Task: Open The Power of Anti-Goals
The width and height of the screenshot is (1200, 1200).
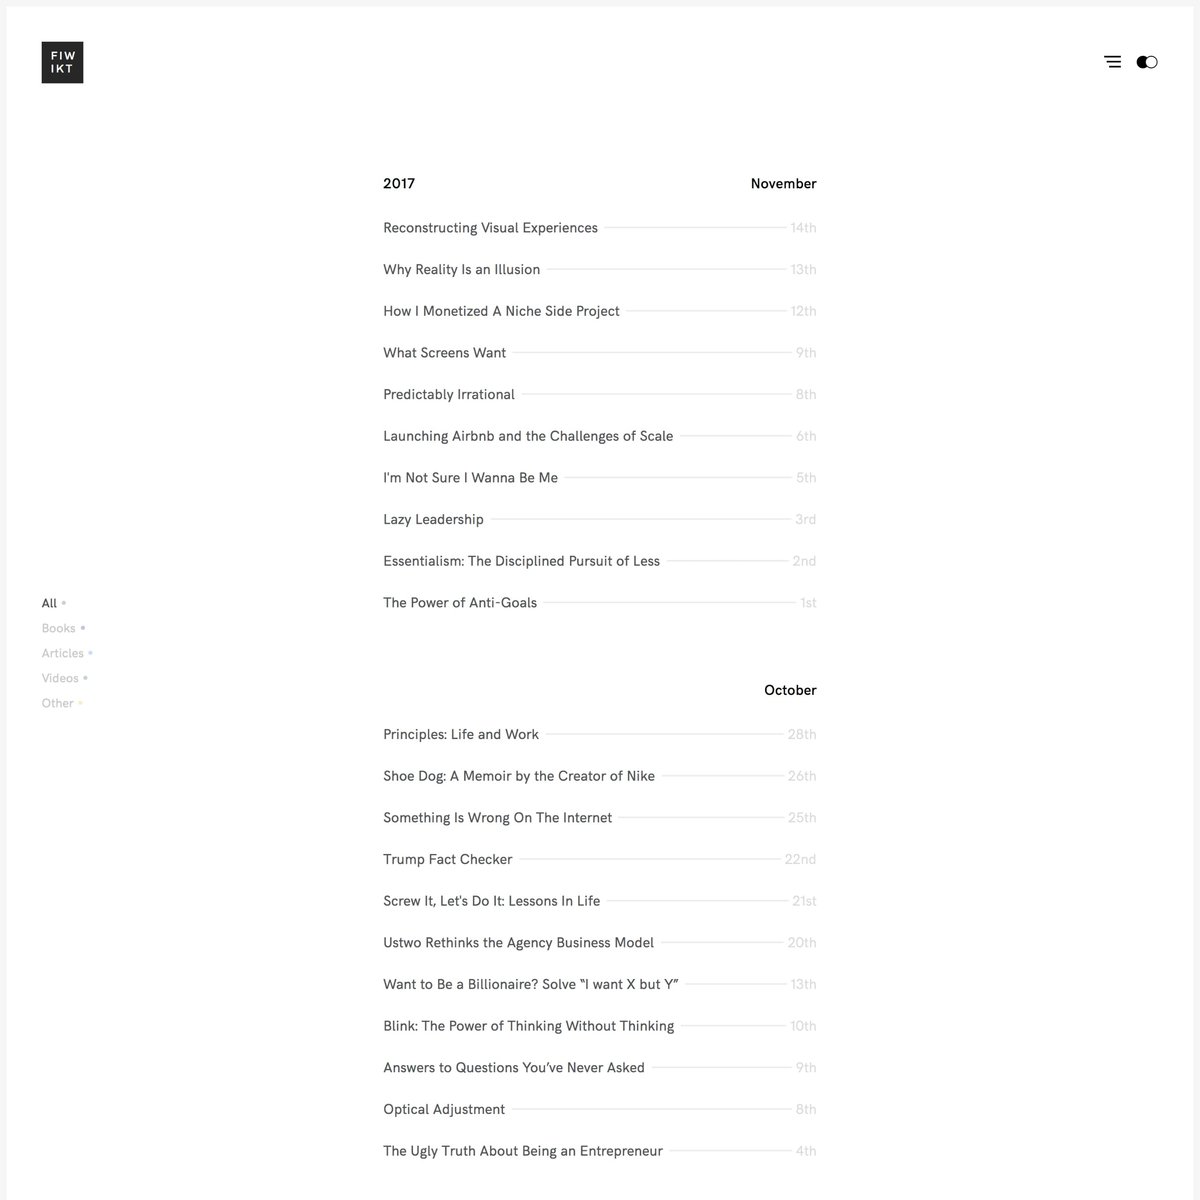Action: (460, 603)
